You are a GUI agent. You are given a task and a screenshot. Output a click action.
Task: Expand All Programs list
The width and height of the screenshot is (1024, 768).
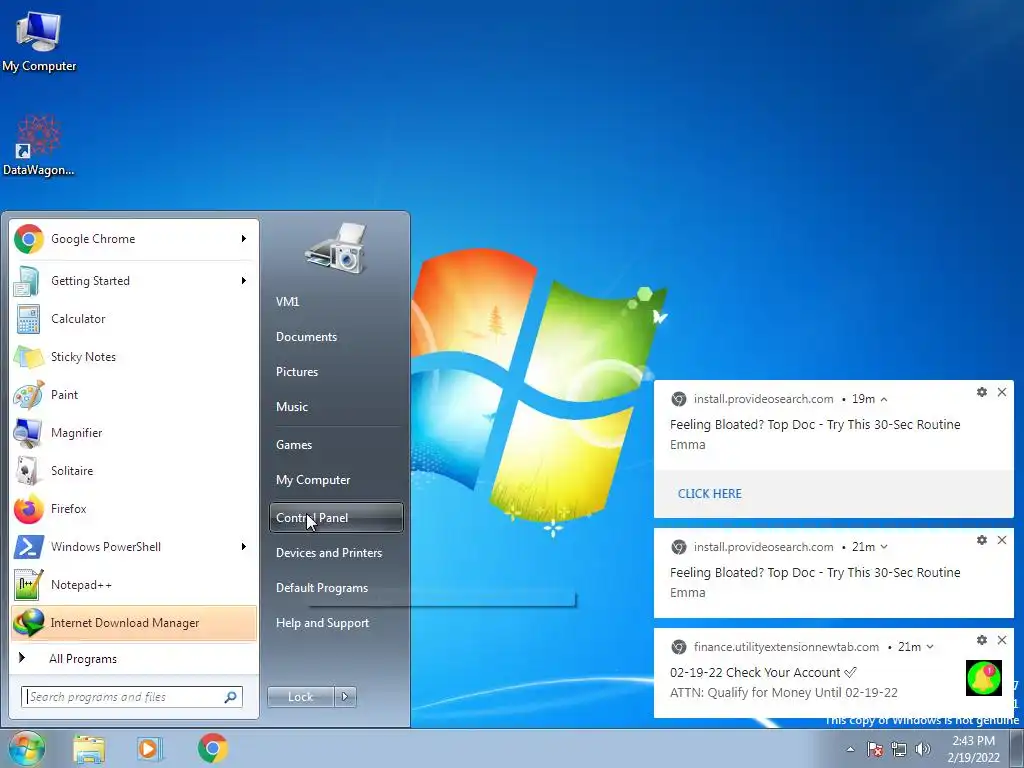coord(134,658)
